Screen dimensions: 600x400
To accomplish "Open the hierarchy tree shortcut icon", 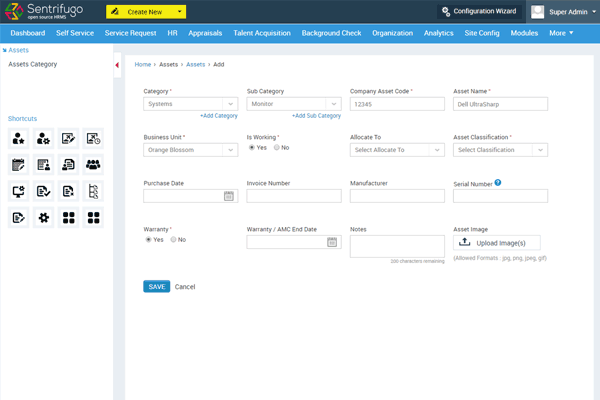I will (93, 191).
